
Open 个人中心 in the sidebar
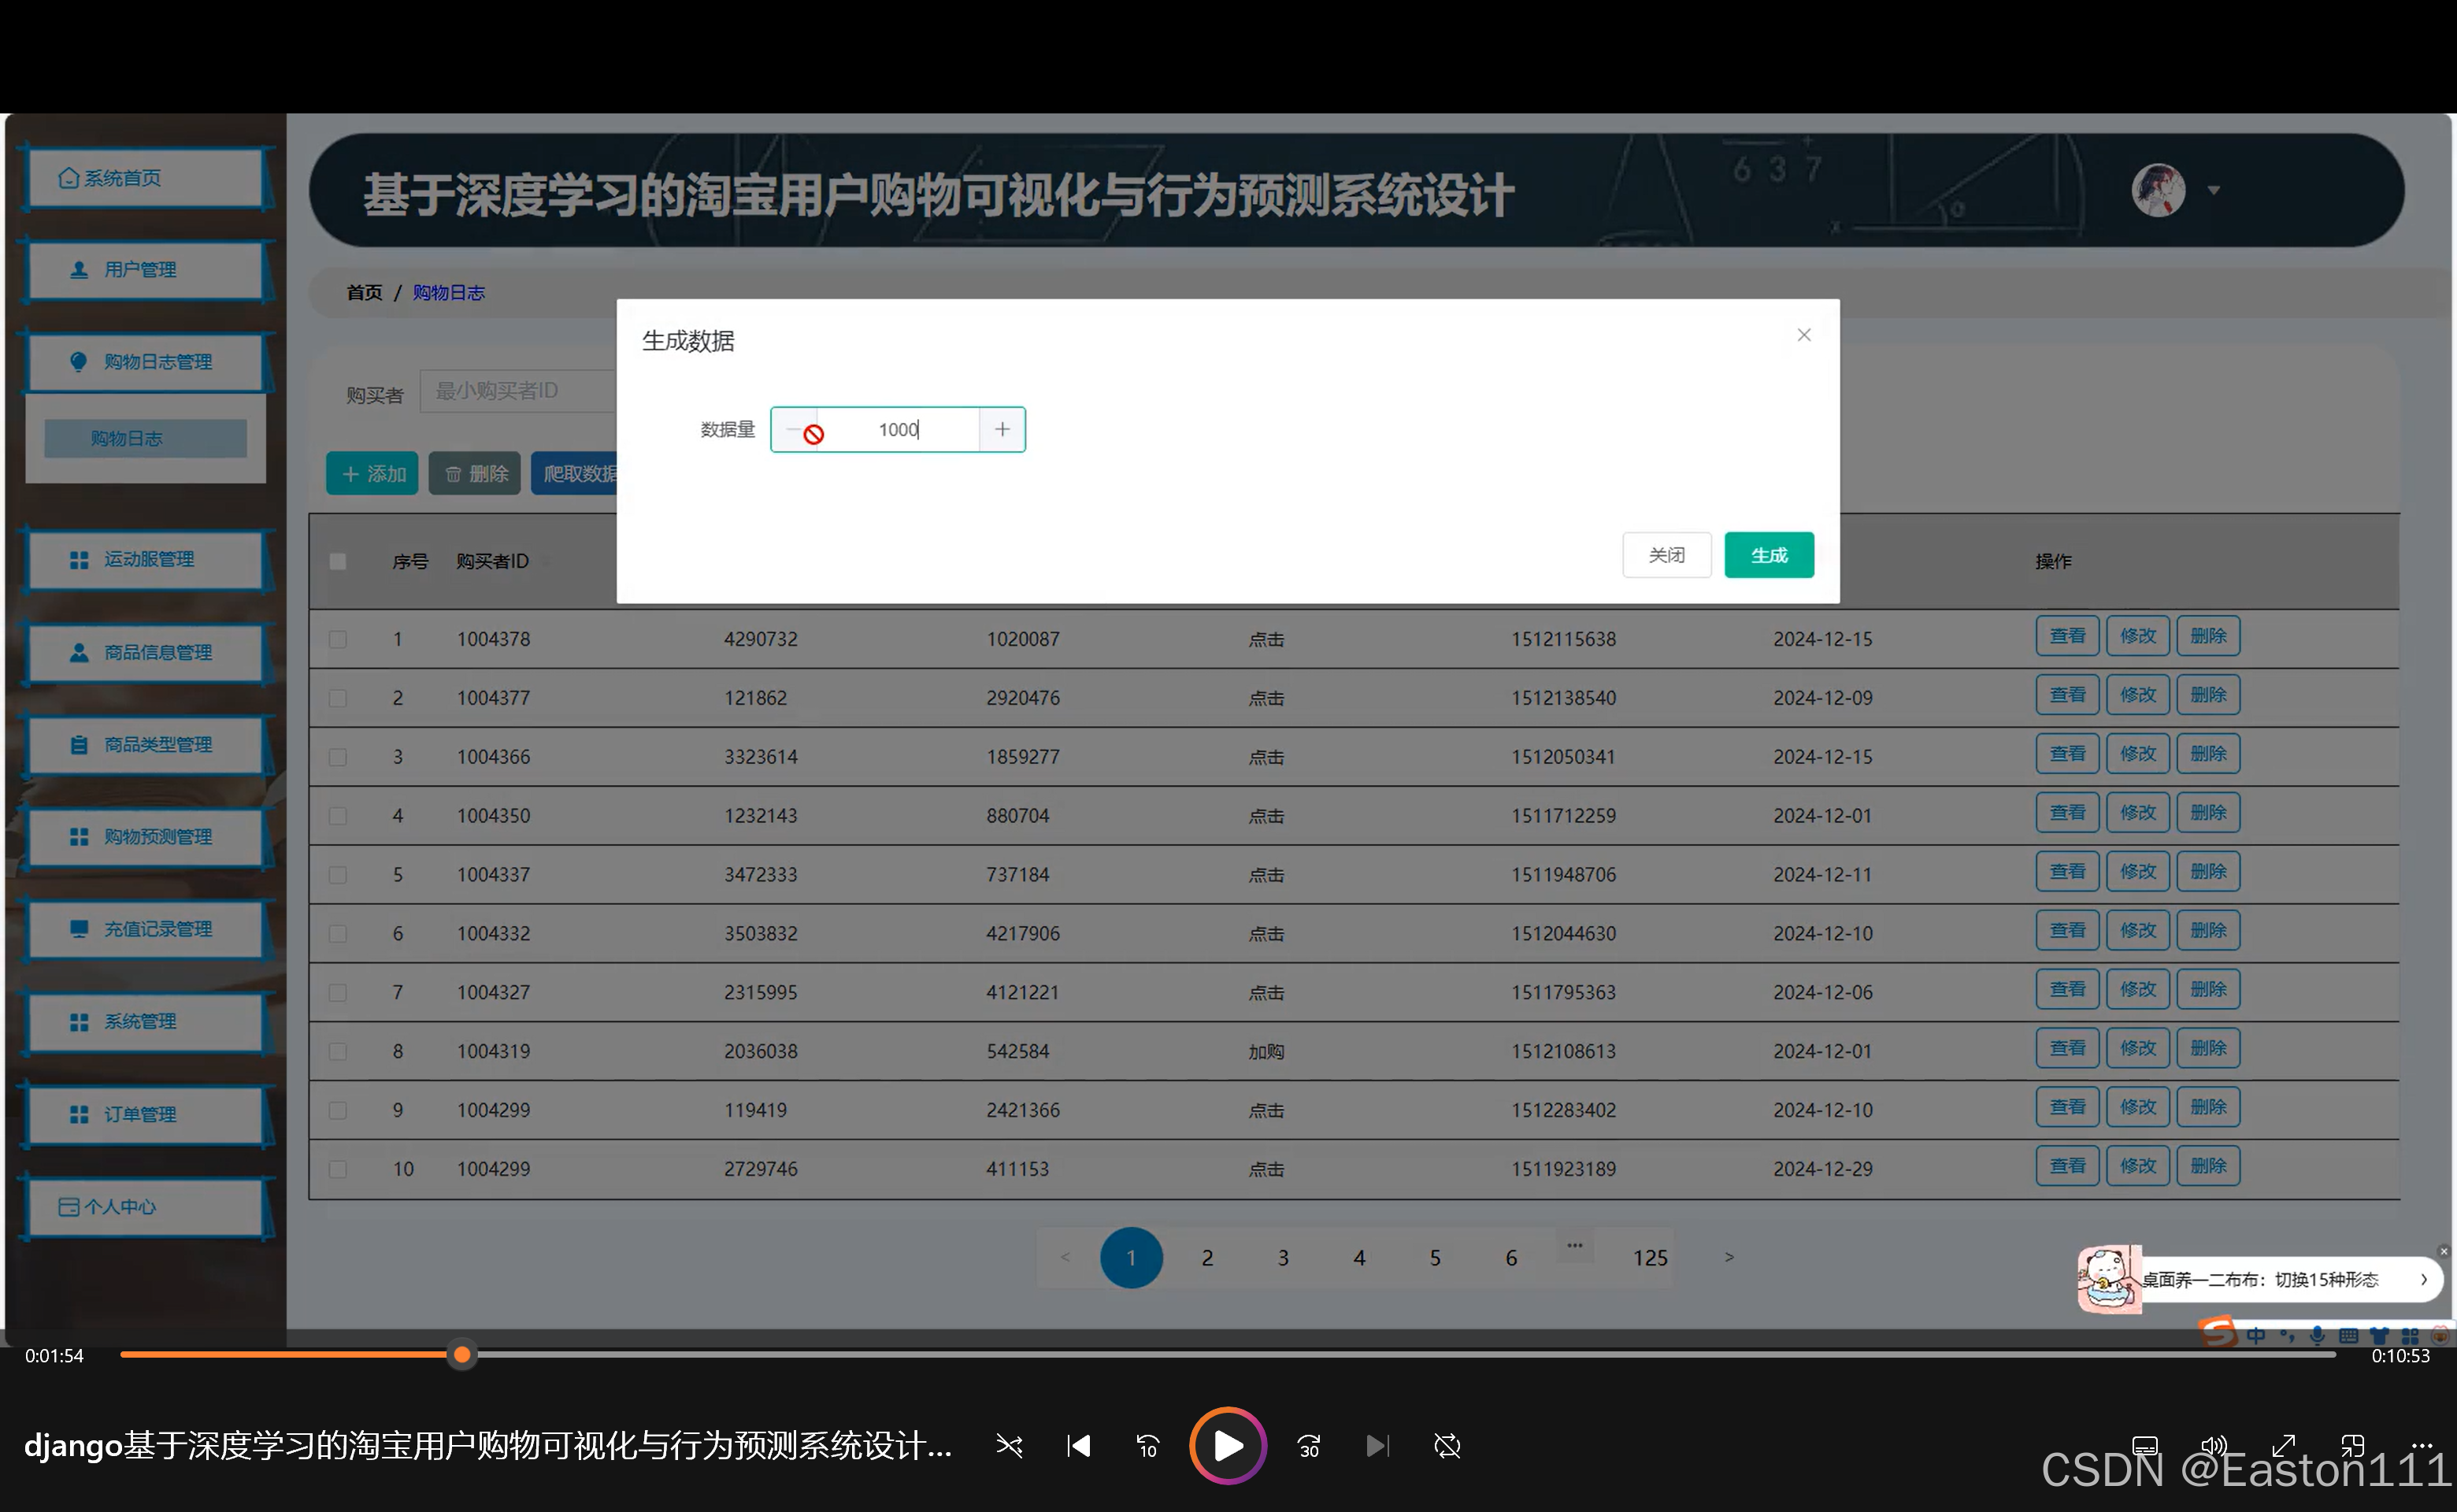click(146, 1207)
